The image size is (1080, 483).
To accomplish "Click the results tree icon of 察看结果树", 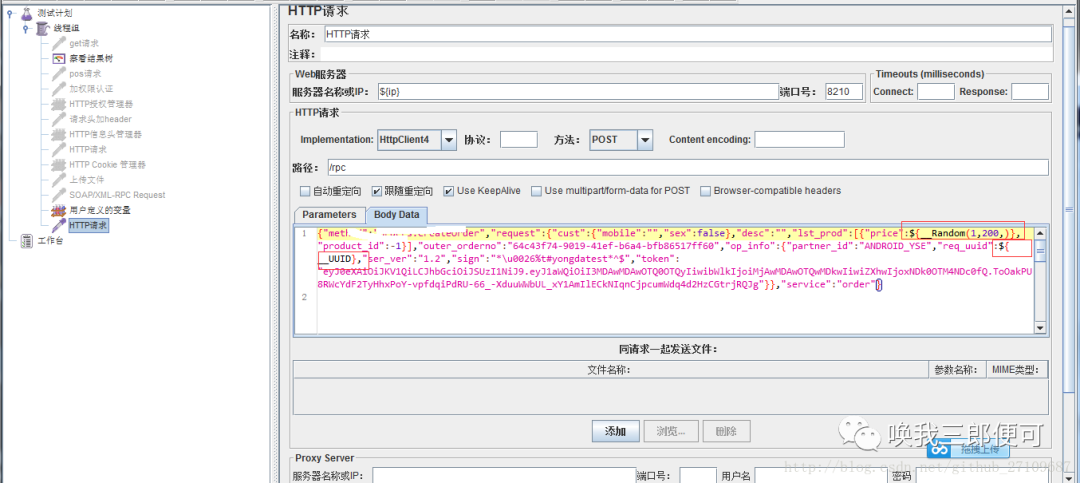I will [x=59, y=59].
